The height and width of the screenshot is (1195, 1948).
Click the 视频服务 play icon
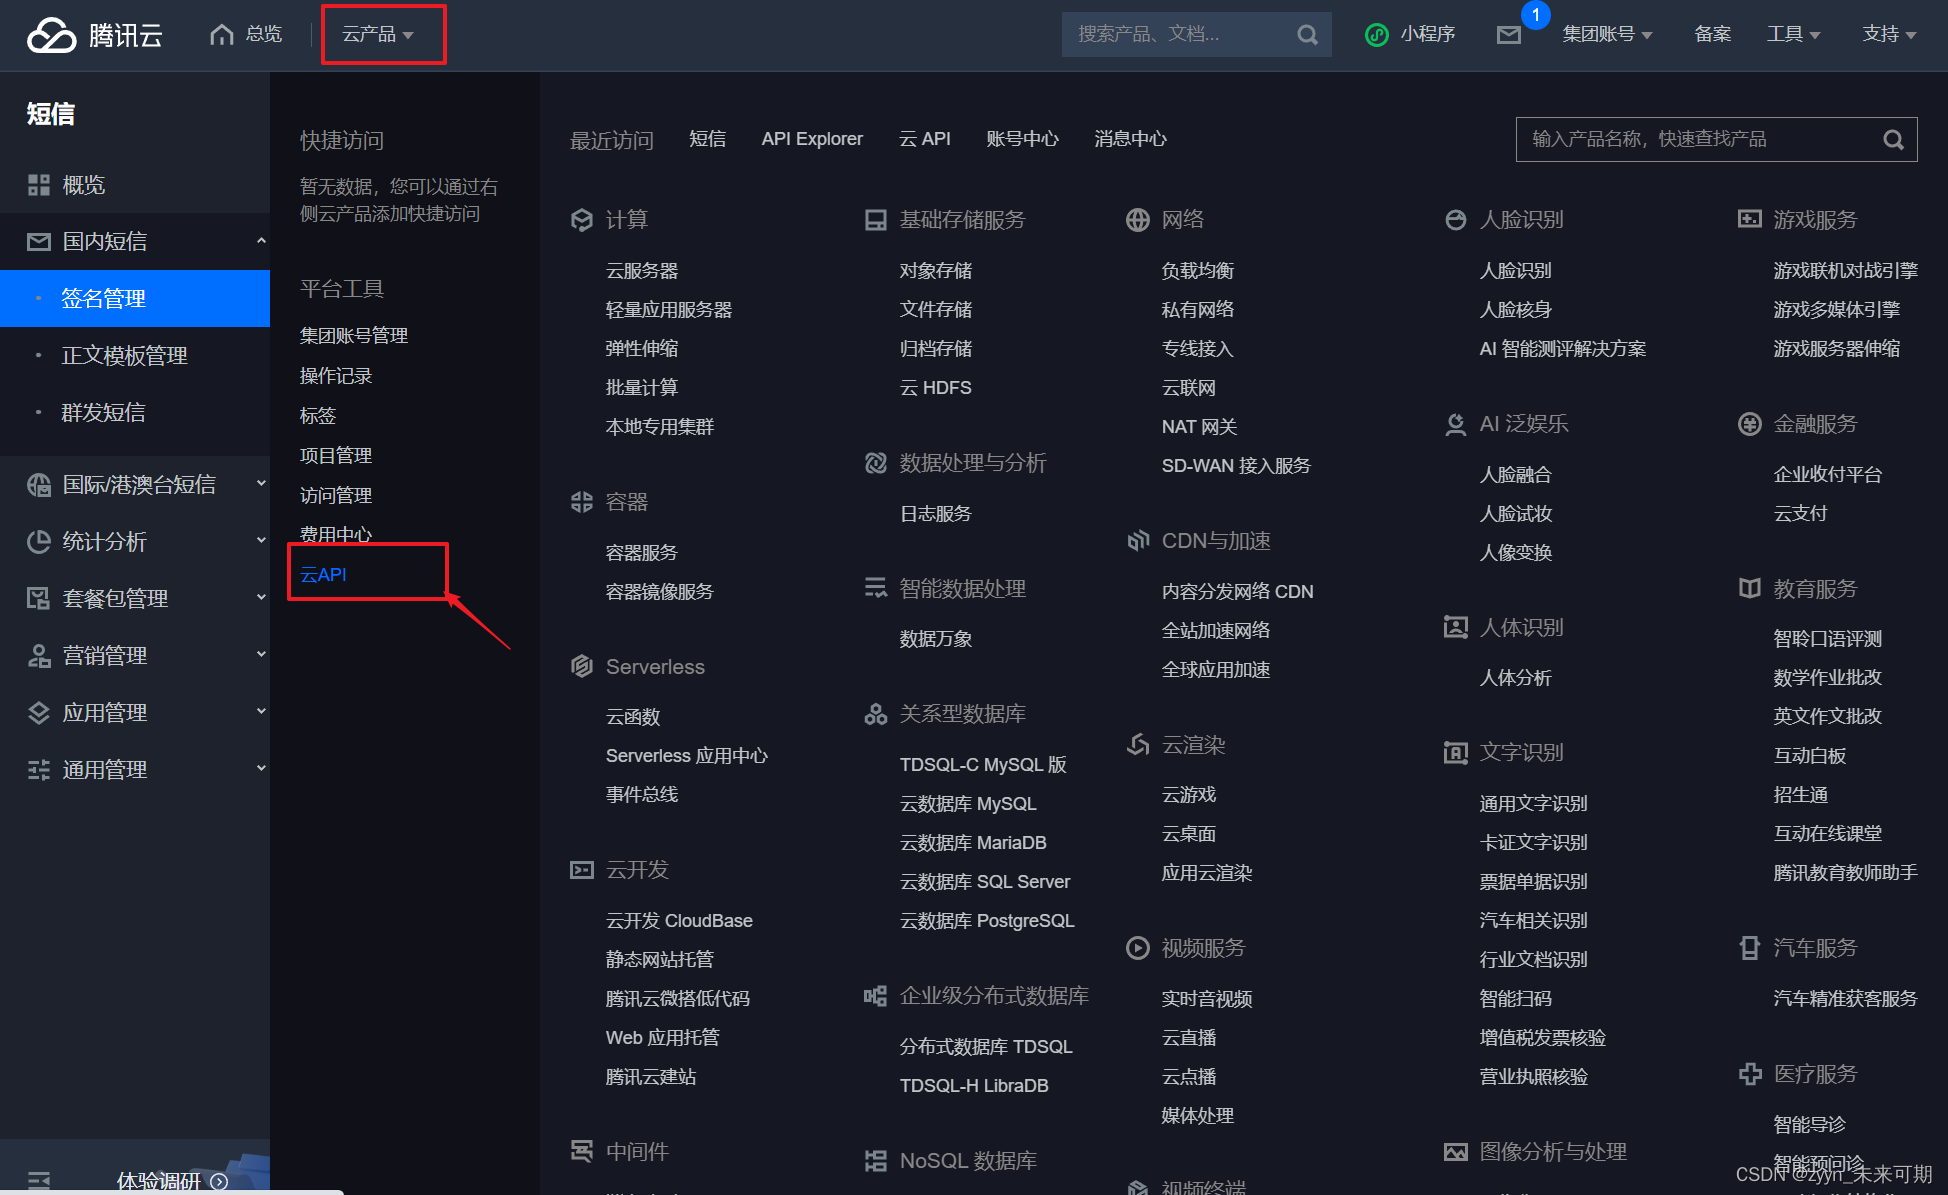click(x=1138, y=948)
